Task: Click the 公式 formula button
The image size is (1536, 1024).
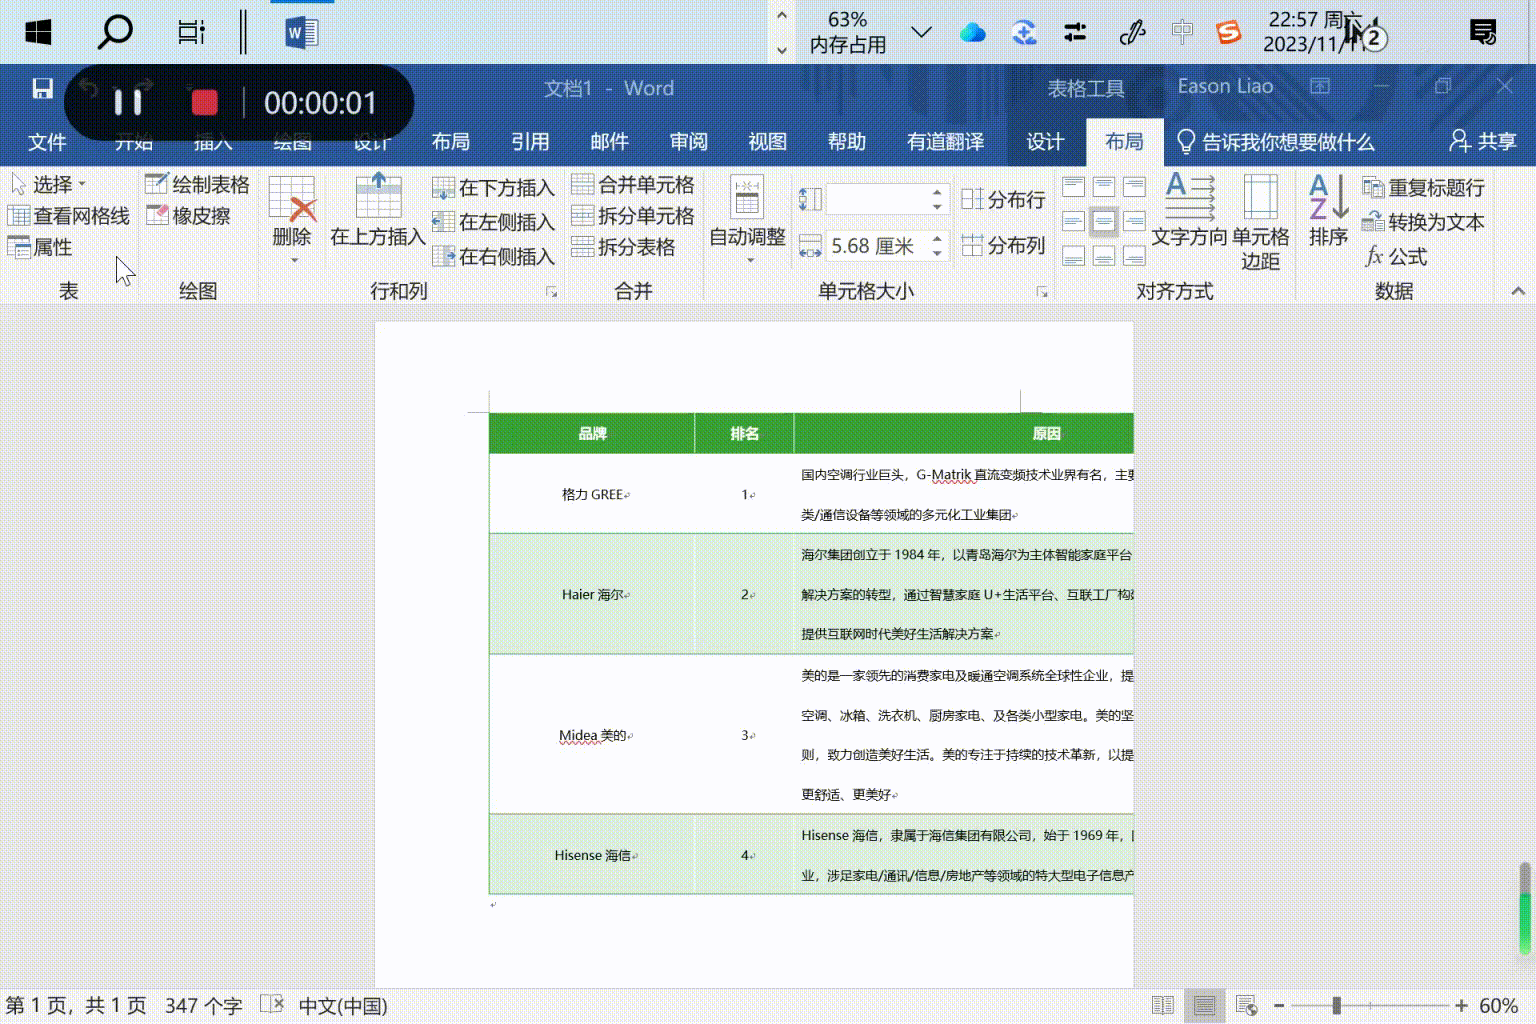Action: (x=1396, y=257)
